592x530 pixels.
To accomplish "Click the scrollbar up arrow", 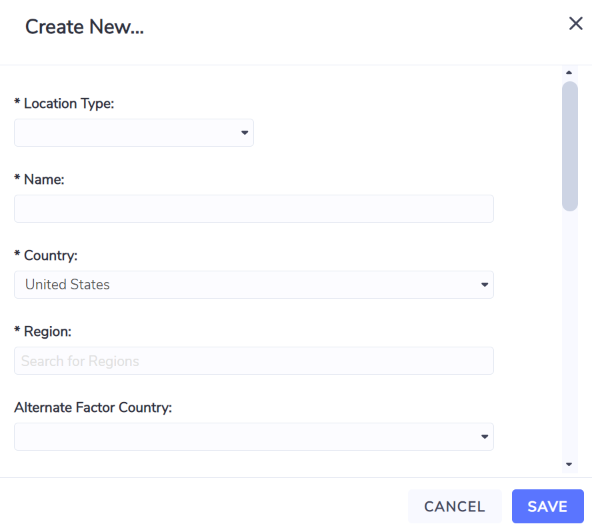I will pos(569,72).
